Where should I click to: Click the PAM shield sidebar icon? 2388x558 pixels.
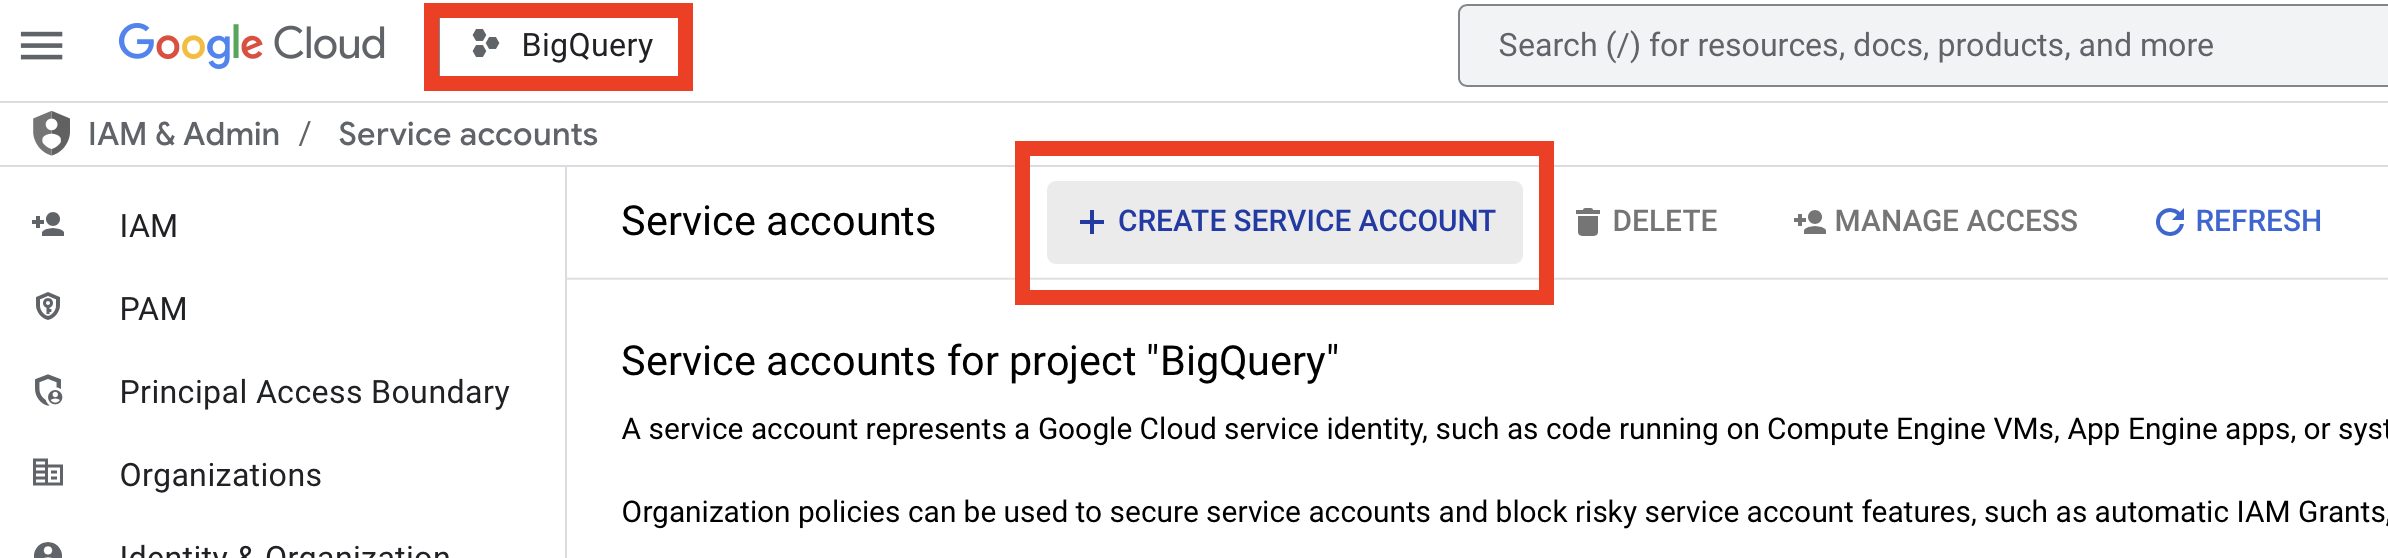48,307
